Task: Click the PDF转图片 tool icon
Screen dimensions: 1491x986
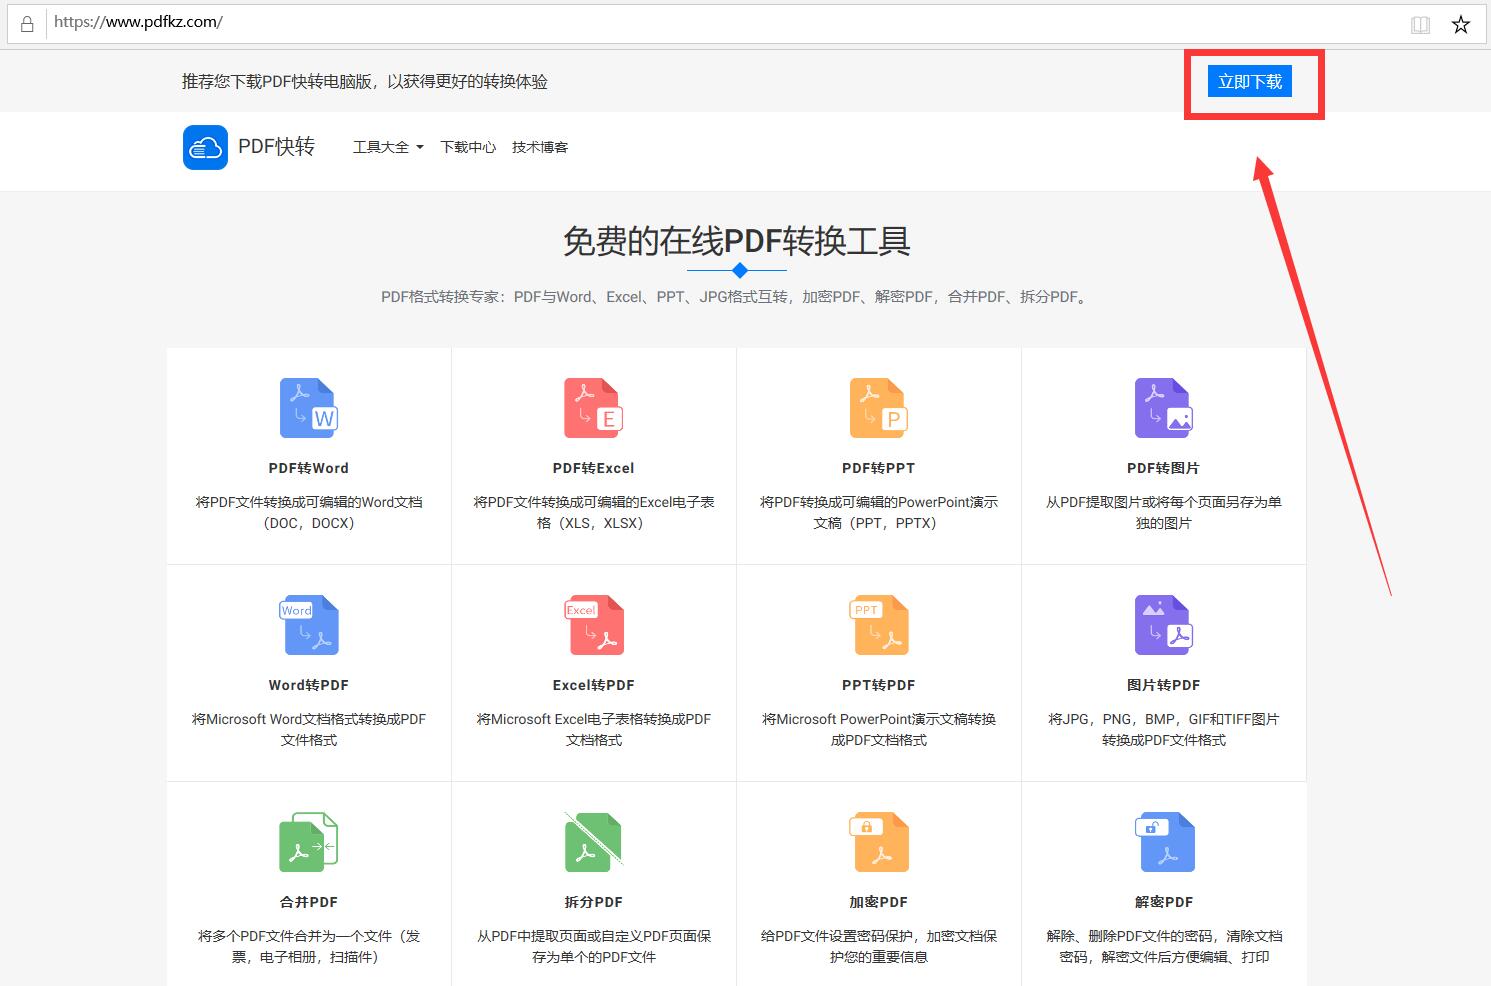Action: point(1163,407)
